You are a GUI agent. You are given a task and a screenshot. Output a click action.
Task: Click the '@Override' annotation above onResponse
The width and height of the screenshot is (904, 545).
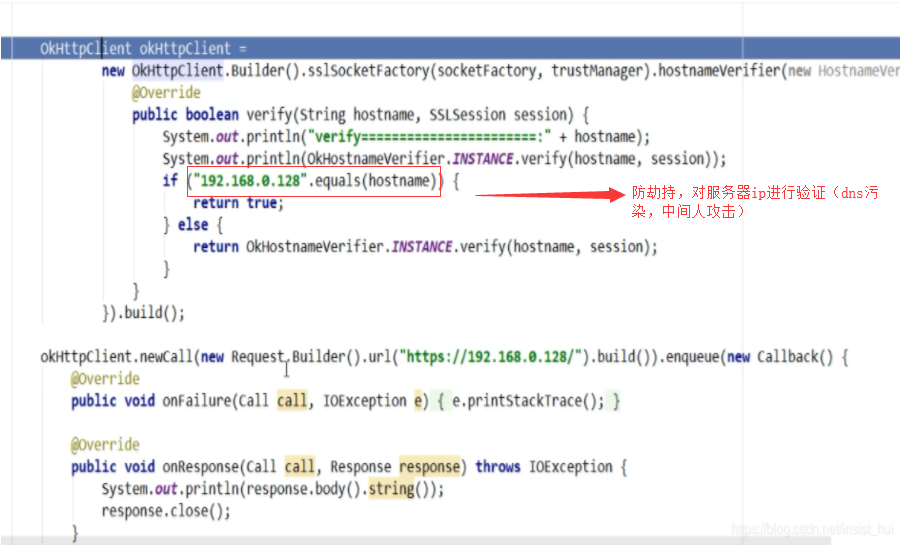coord(105,445)
